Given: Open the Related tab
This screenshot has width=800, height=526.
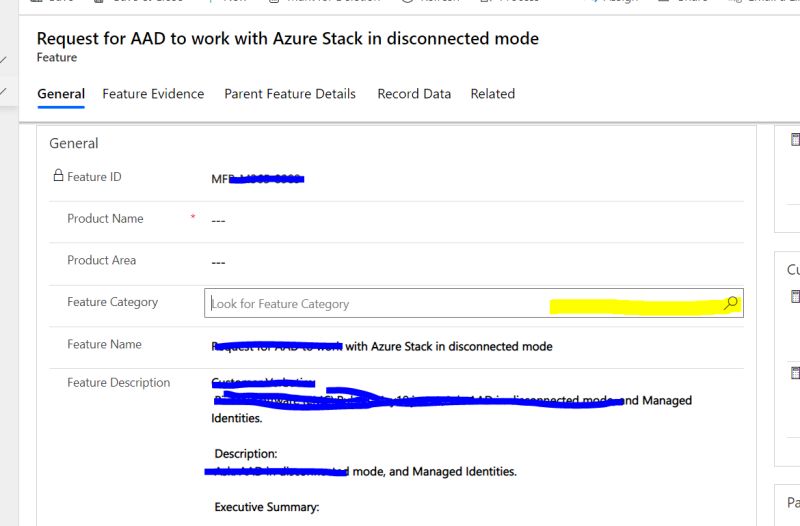Looking at the screenshot, I should click(492, 94).
